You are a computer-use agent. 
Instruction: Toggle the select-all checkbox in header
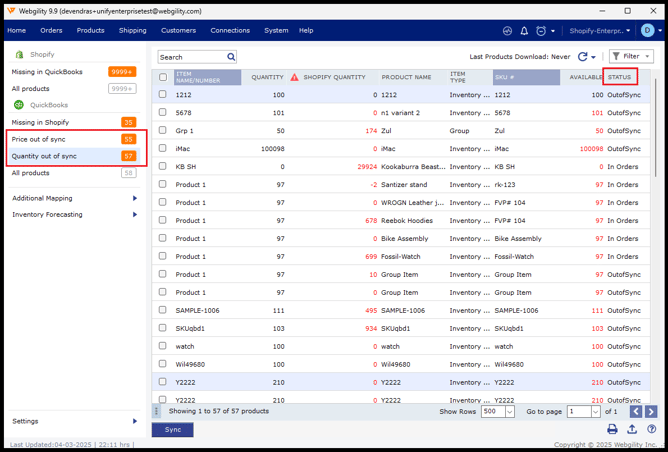(x=163, y=77)
